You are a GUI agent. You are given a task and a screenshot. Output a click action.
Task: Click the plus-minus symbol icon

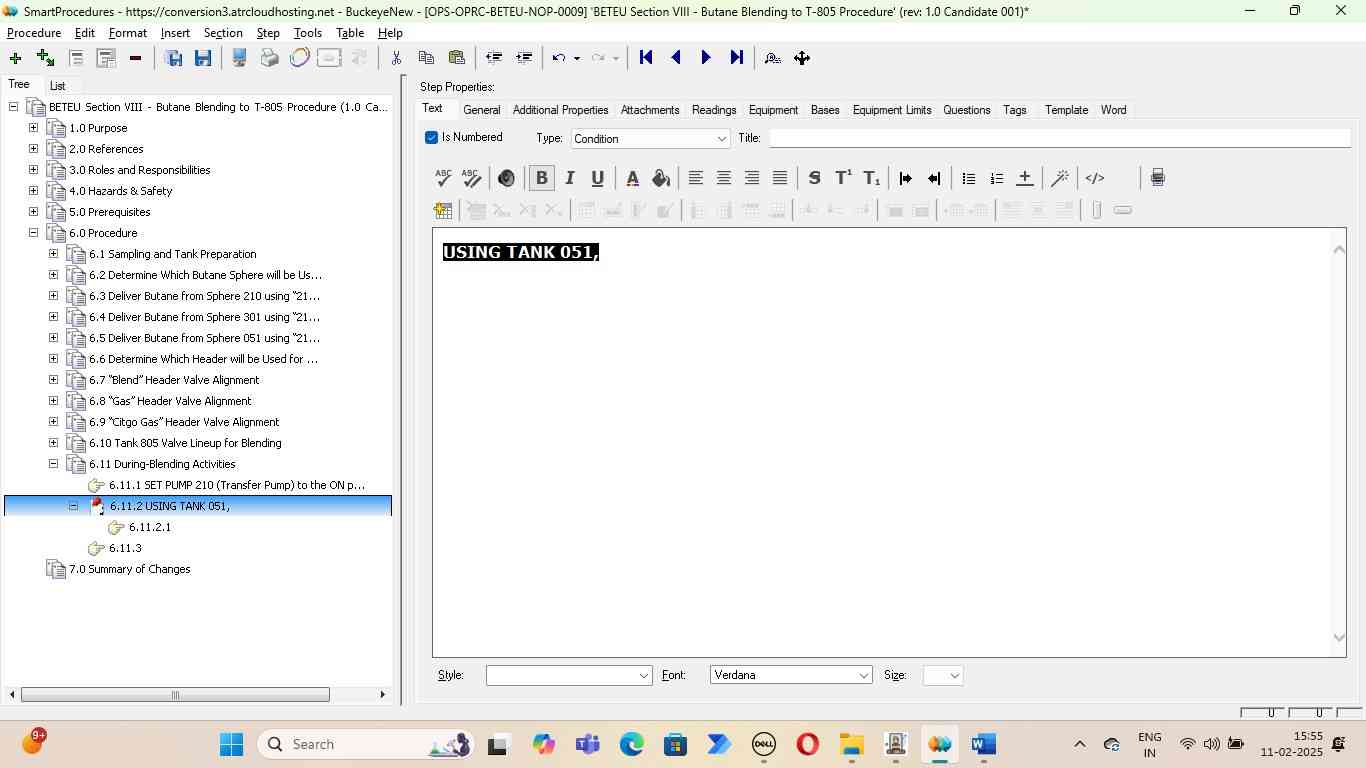click(1024, 178)
